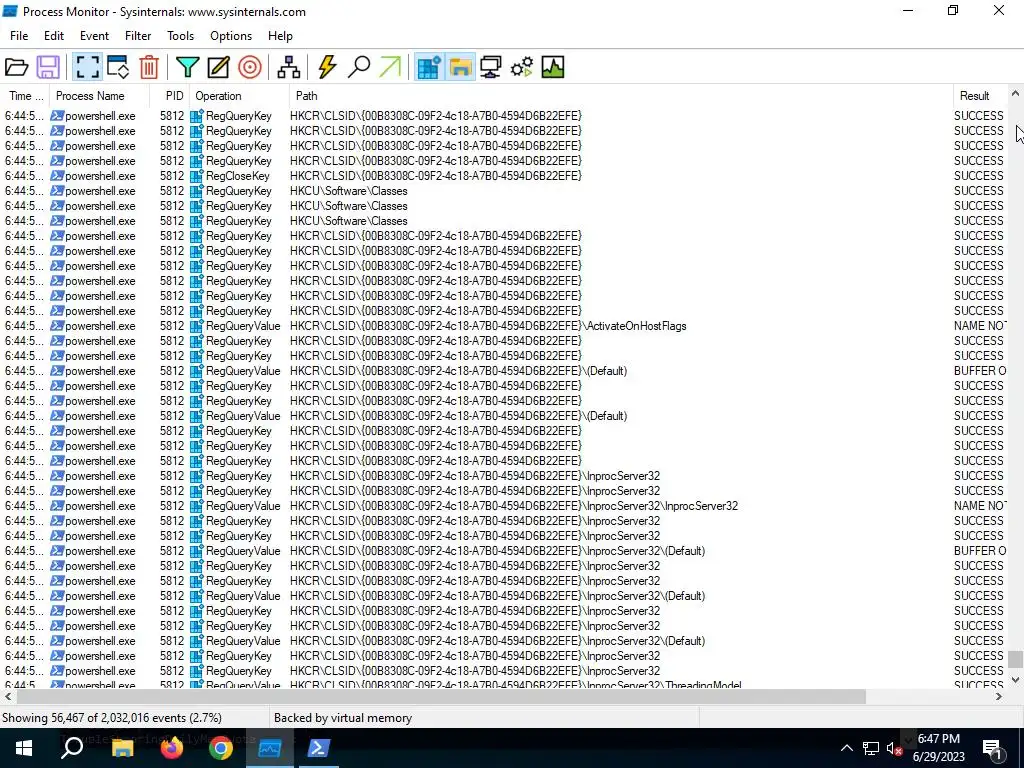Click the lightning bolt toolbar icon
1024x768 pixels.
[327, 67]
